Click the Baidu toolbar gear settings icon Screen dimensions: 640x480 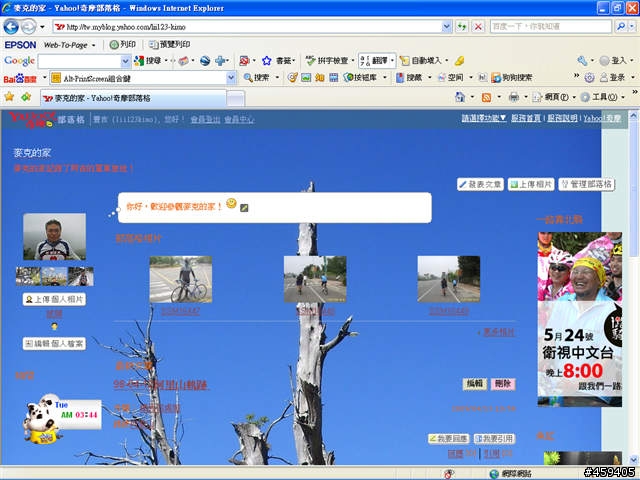589,77
